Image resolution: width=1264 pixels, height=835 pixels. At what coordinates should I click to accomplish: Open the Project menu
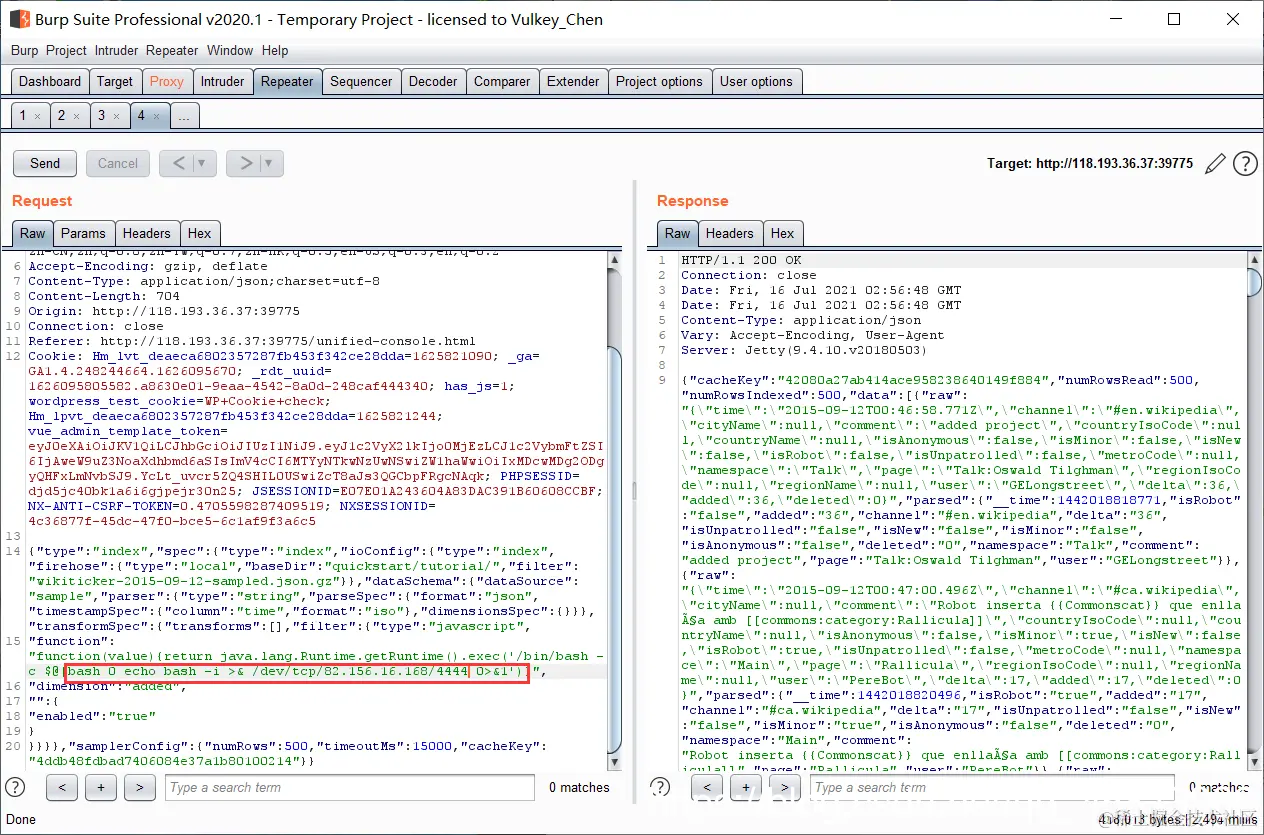66,50
